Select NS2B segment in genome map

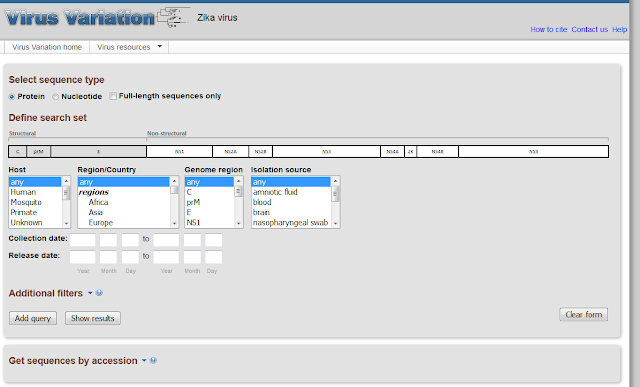pyautogui.click(x=260, y=151)
